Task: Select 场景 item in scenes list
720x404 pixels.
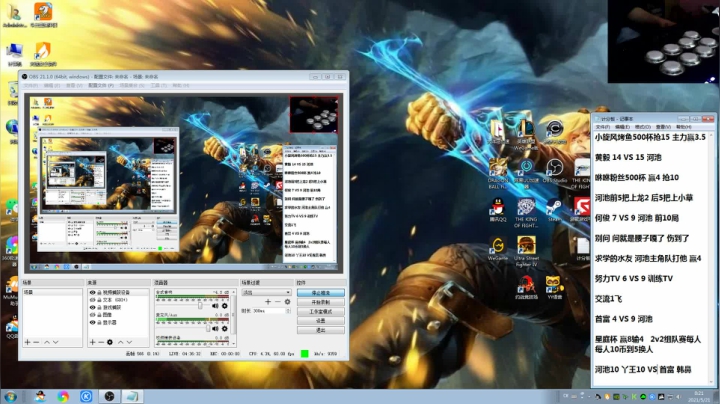Action: (x=52, y=292)
